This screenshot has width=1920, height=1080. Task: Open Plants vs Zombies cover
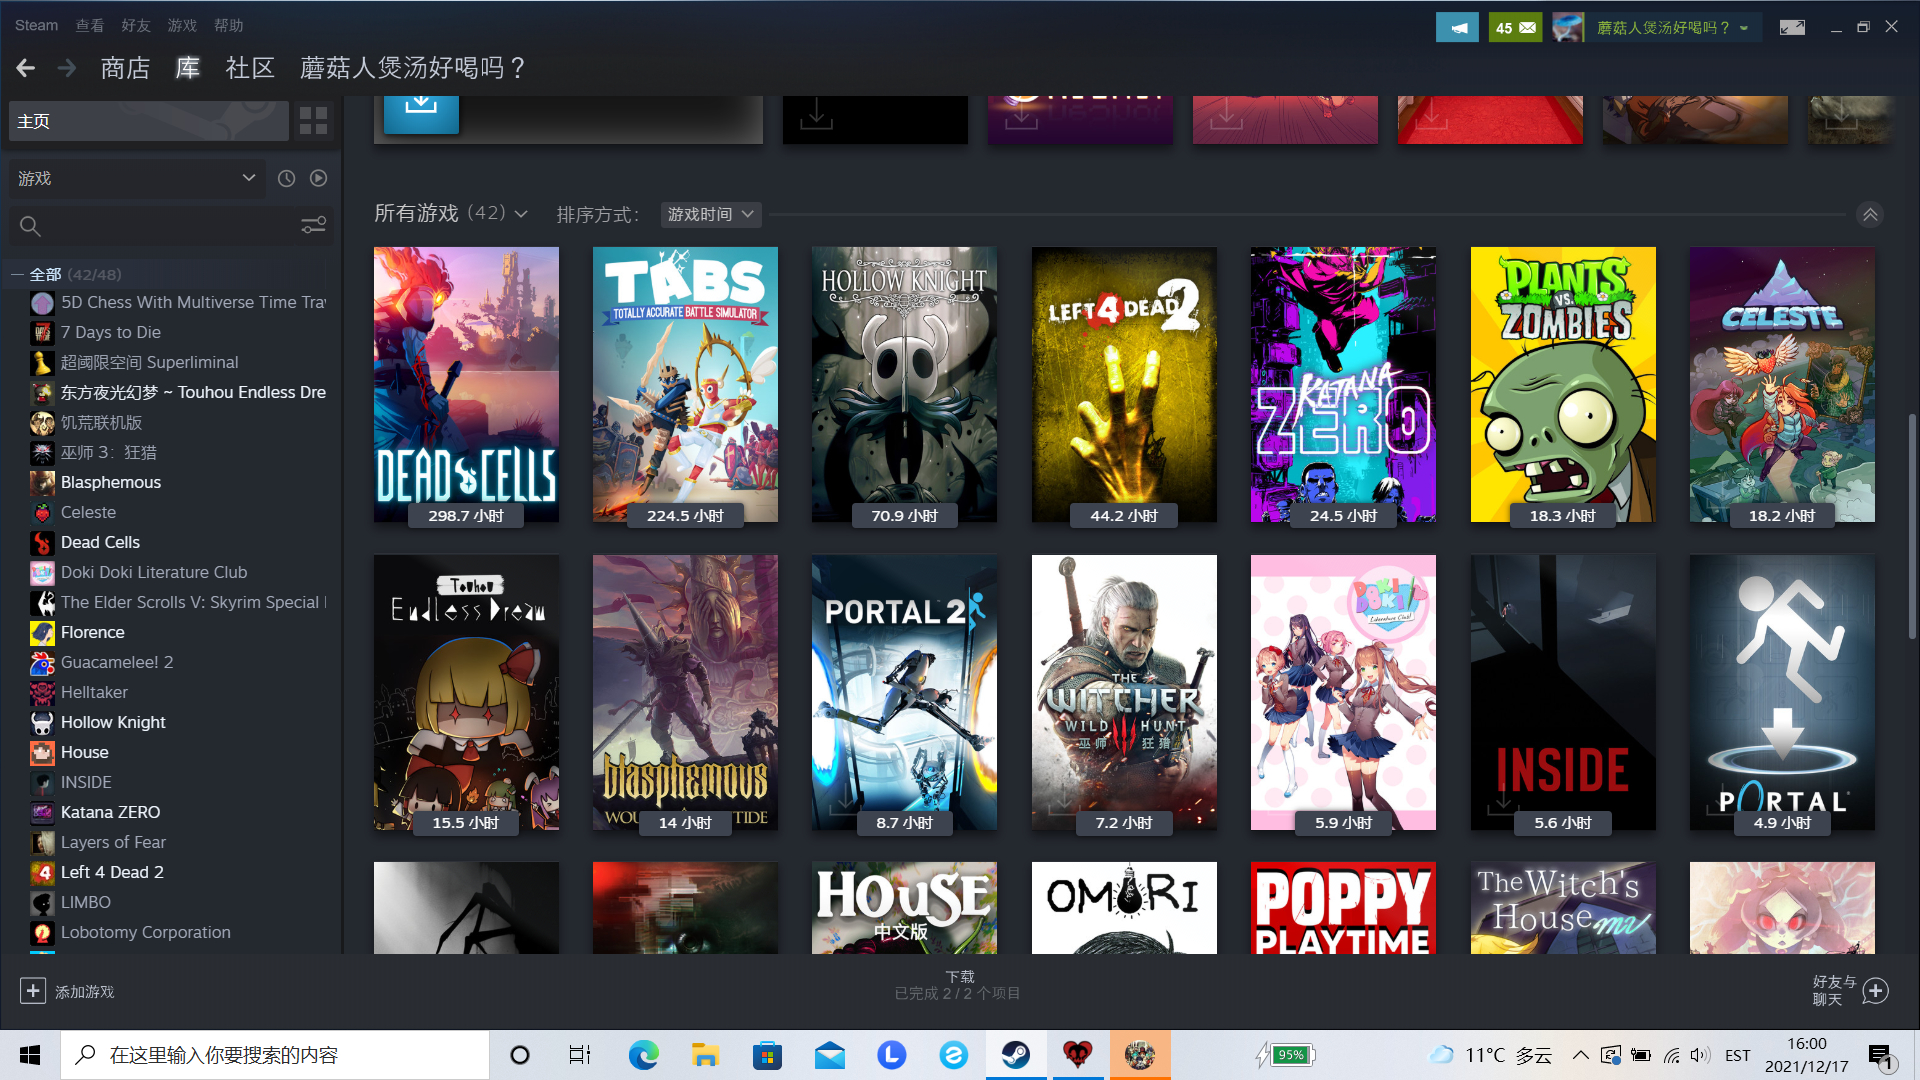1563,384
